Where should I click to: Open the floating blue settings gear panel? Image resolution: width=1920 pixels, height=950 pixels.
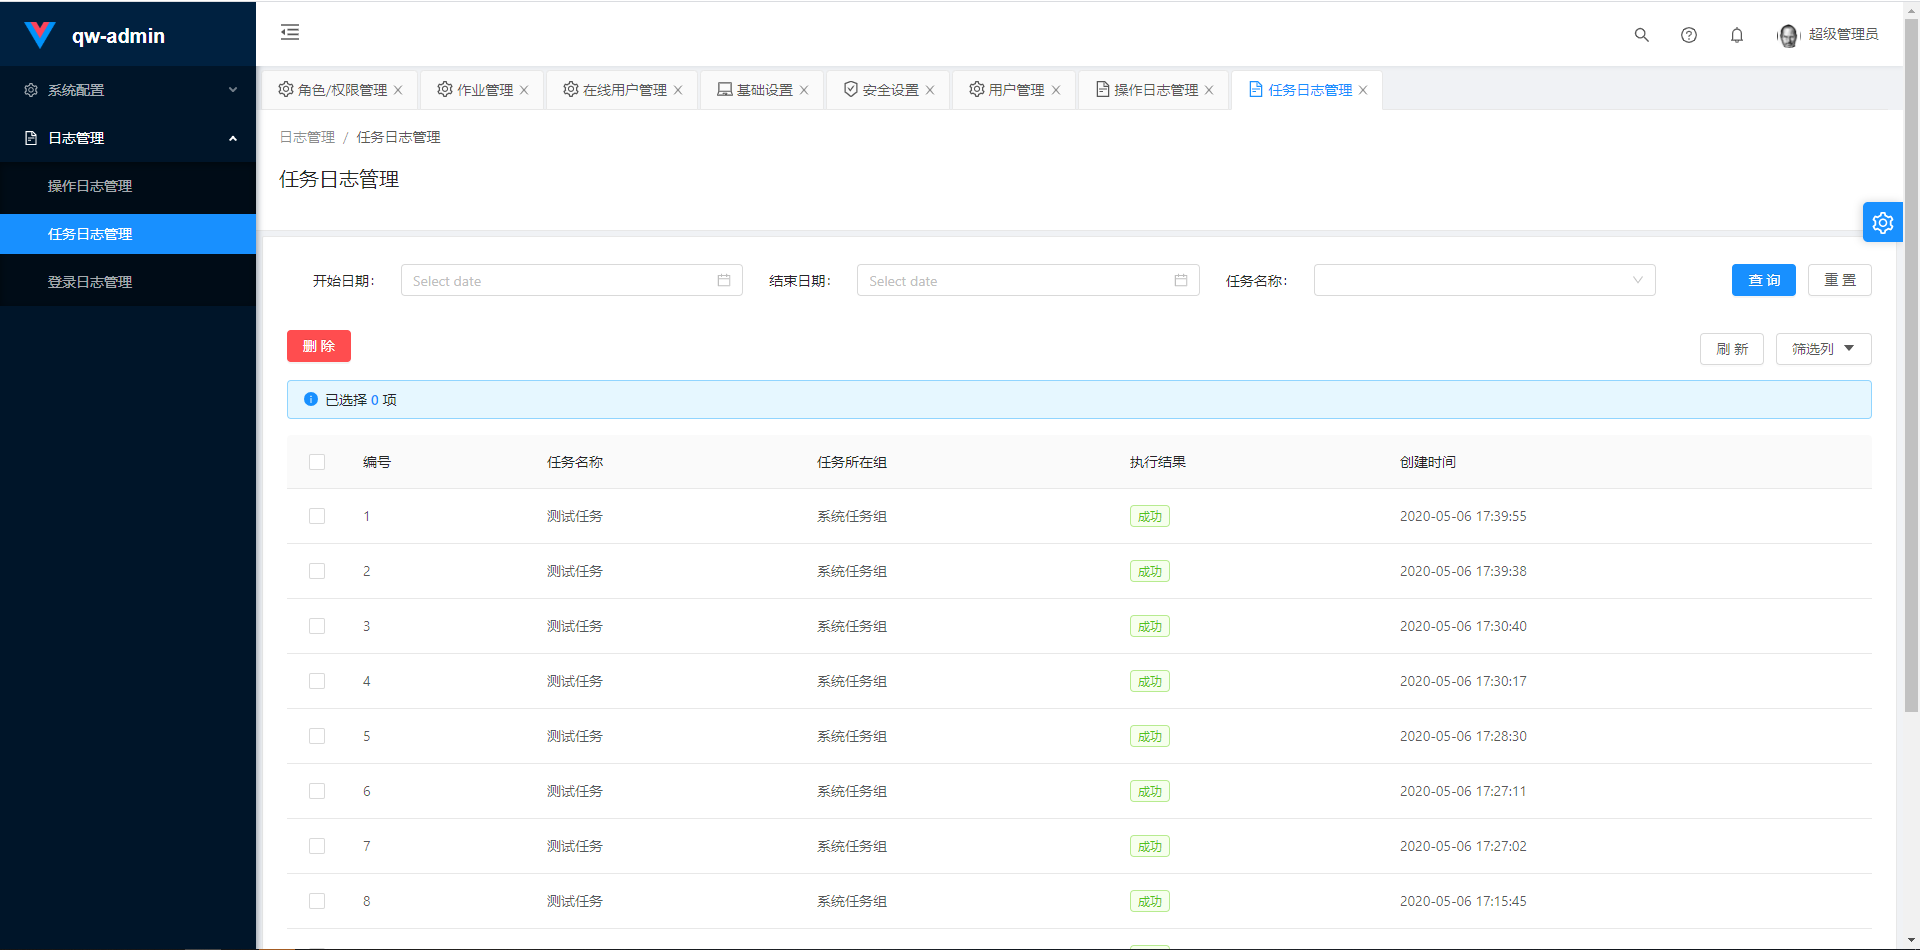coord(1883,222)
